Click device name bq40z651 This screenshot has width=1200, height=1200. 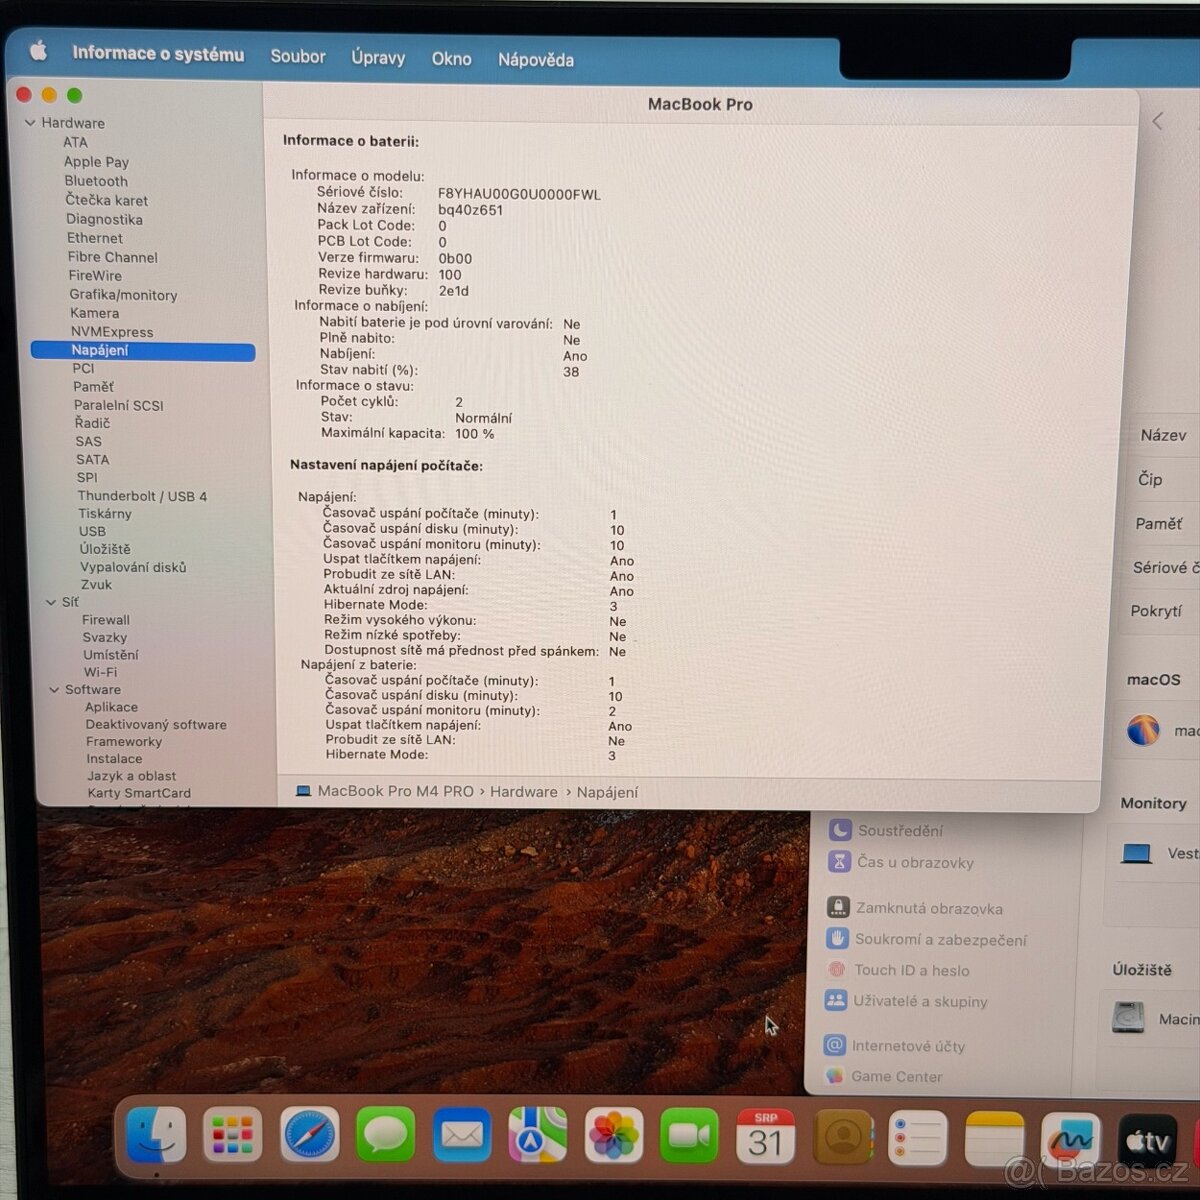(471, 210)
